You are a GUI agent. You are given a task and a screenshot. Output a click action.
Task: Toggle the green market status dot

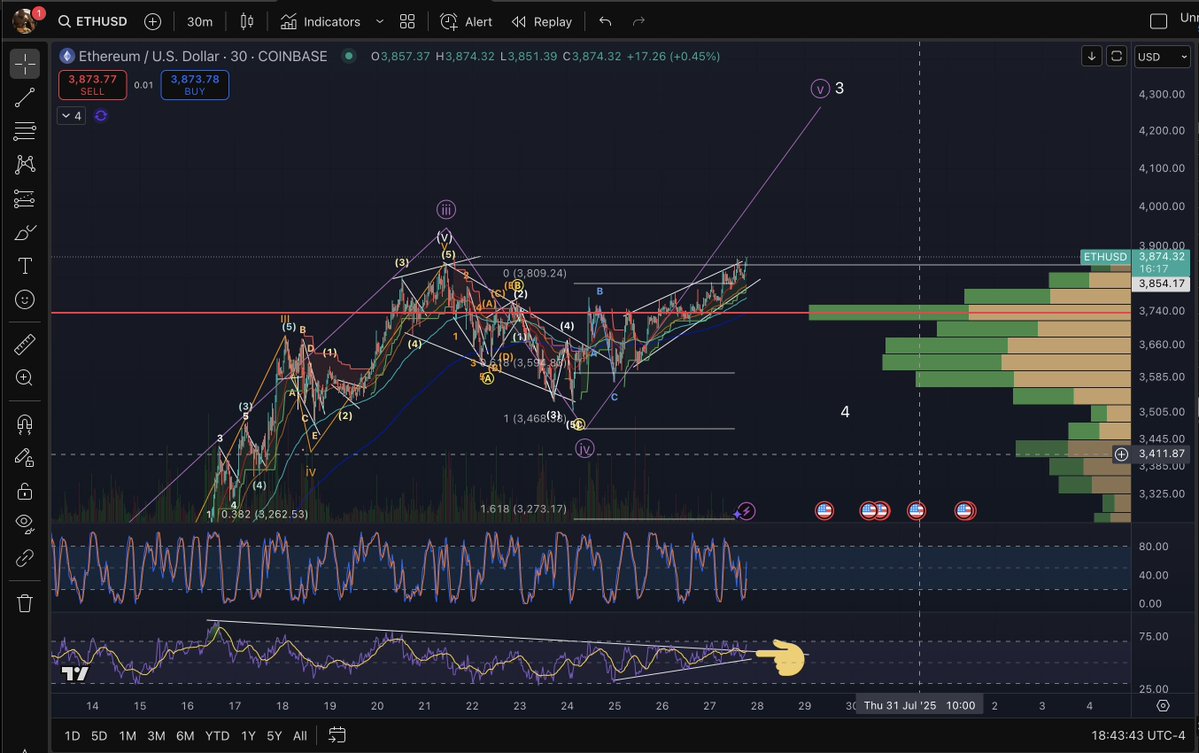[x=349, y=56]
